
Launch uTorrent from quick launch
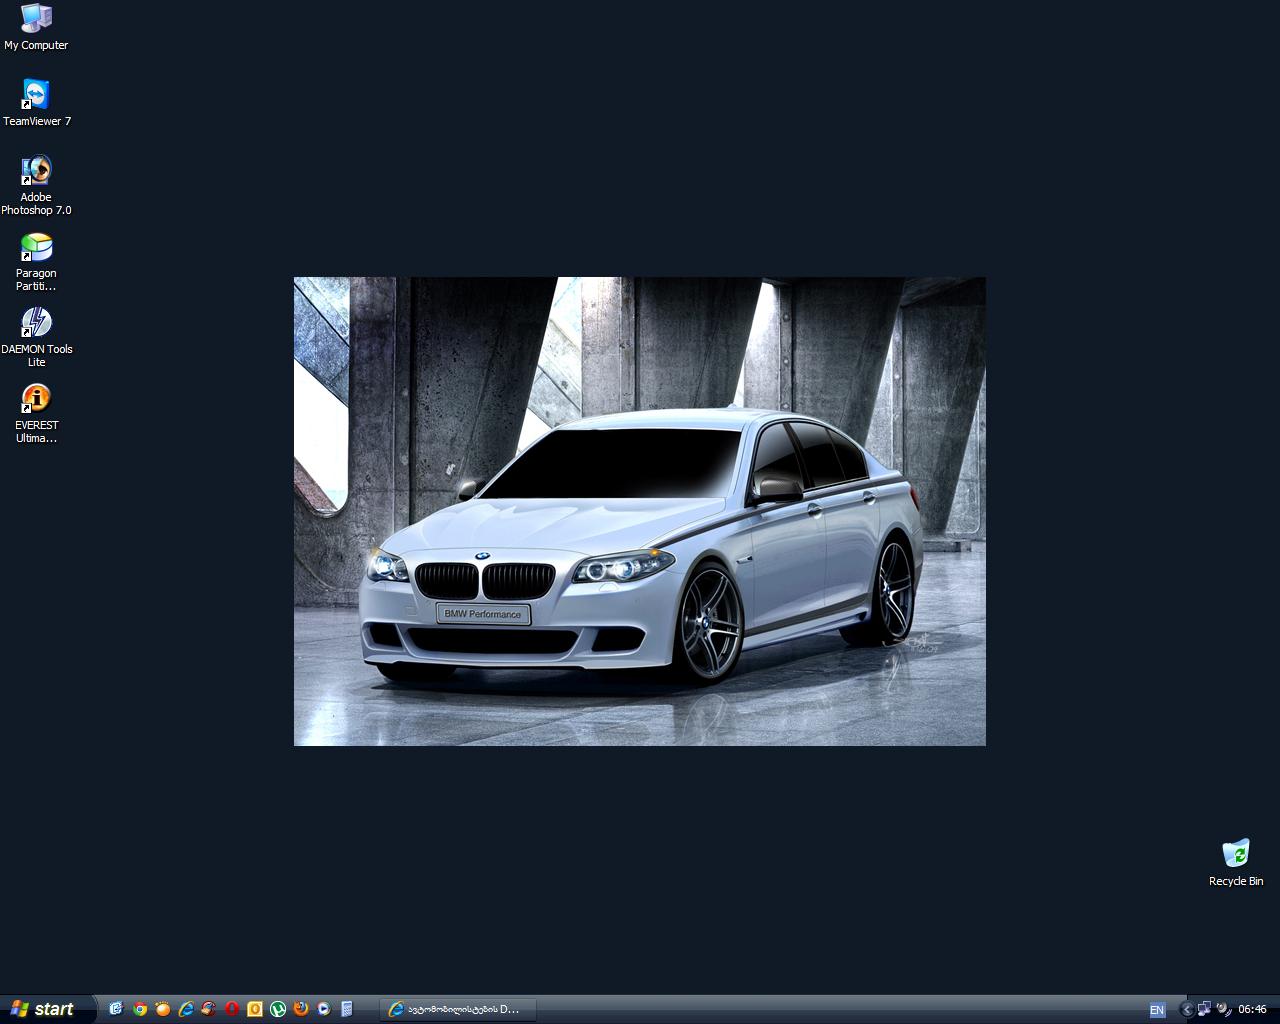click(278, 1009)
